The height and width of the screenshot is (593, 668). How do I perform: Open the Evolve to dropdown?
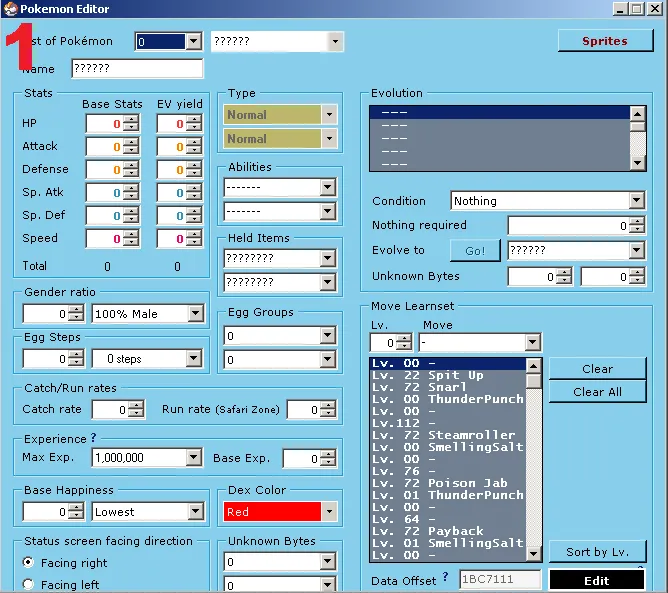(637, 250)
